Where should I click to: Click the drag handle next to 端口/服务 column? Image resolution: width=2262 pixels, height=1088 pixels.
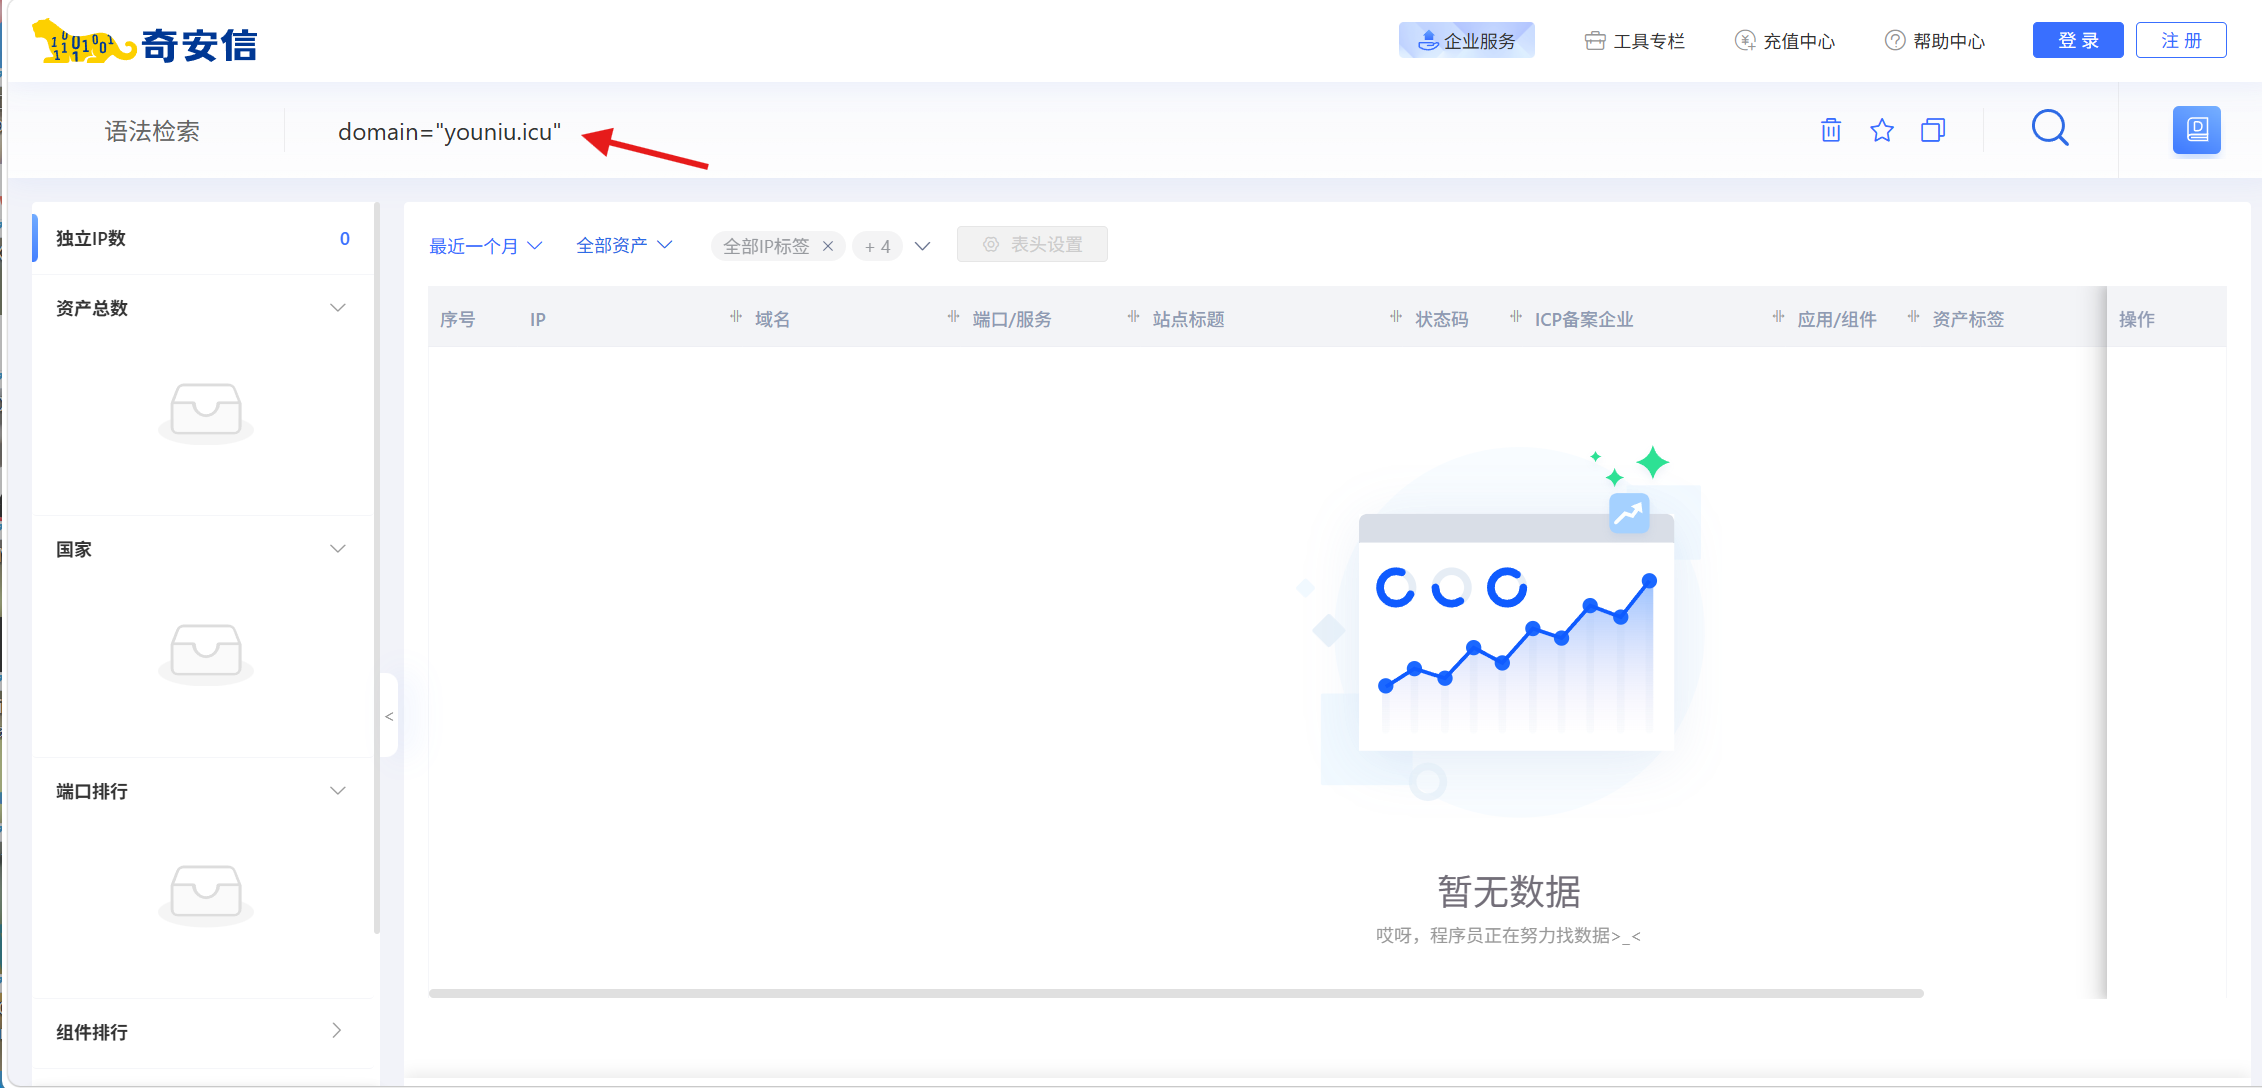pos(953,317)
